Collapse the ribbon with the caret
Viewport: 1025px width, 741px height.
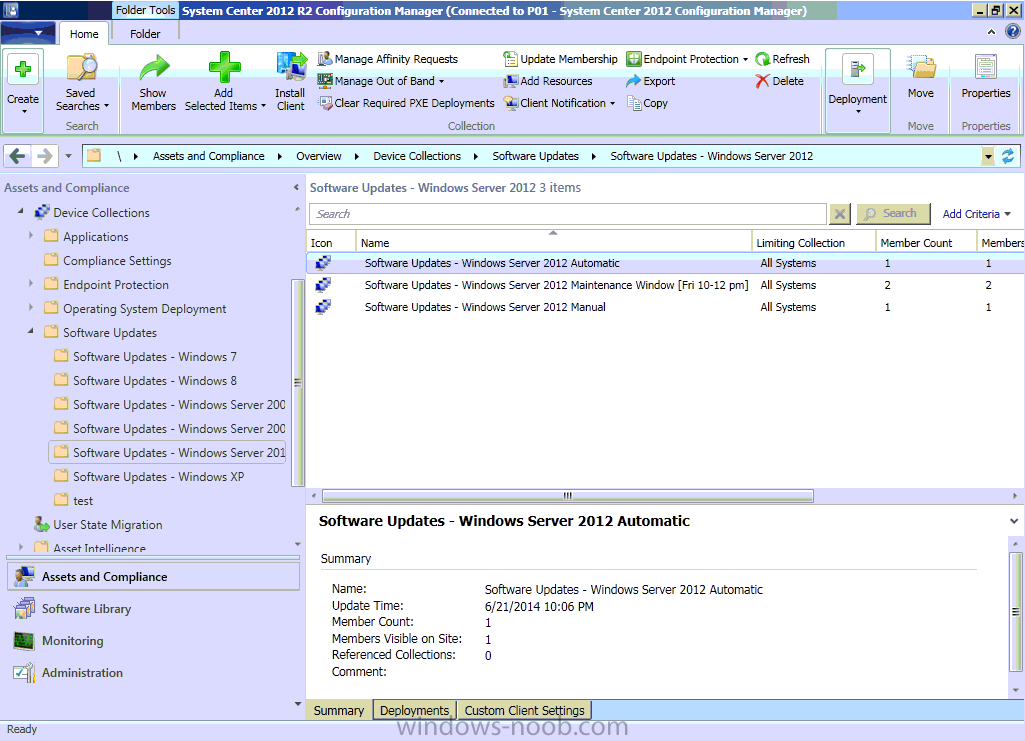coord(992,31)
